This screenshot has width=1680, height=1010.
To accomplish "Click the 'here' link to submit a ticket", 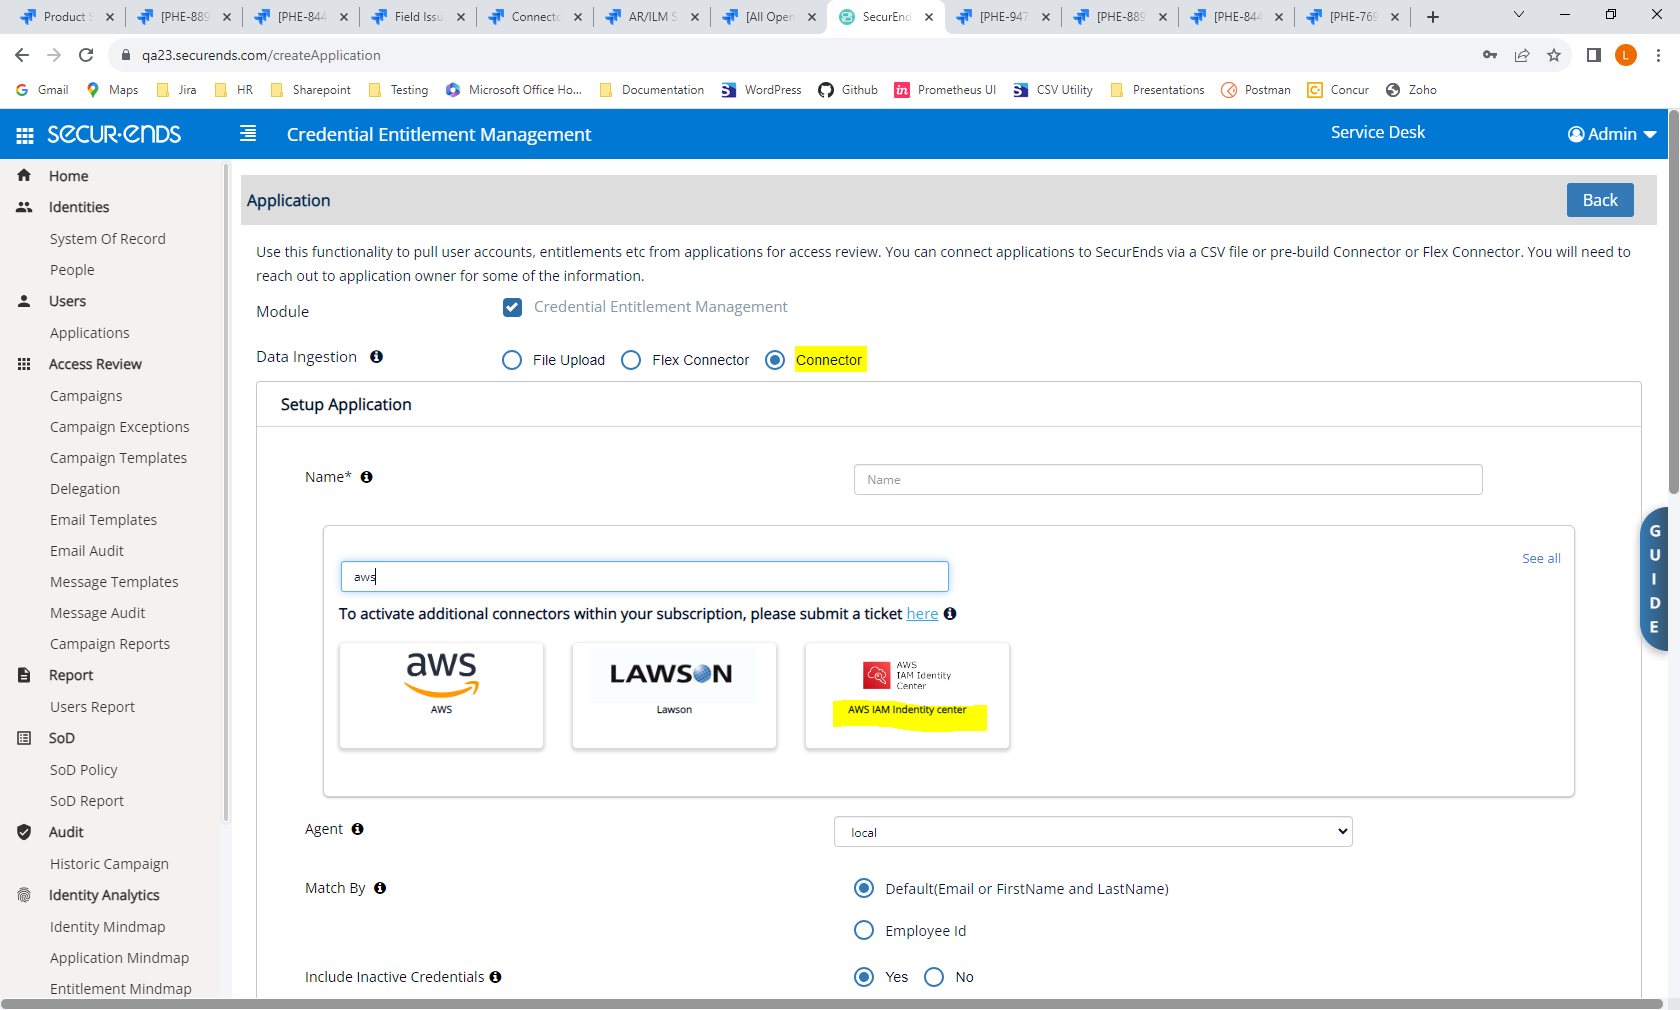I will 921,613.
